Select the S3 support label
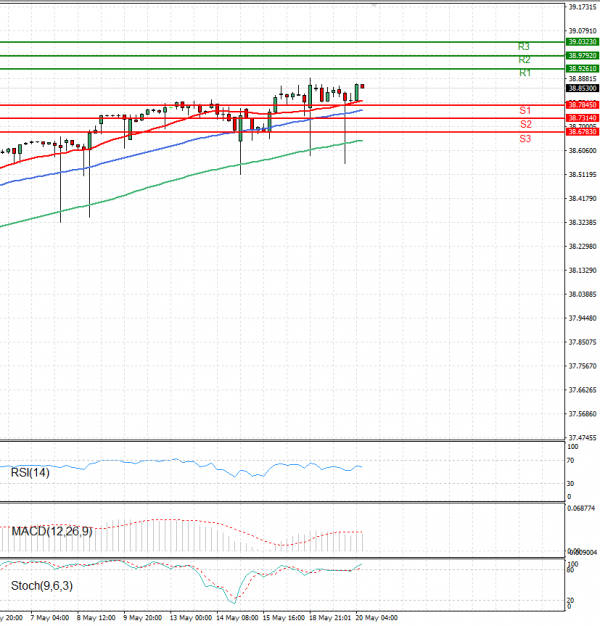 tap(524, 138)
